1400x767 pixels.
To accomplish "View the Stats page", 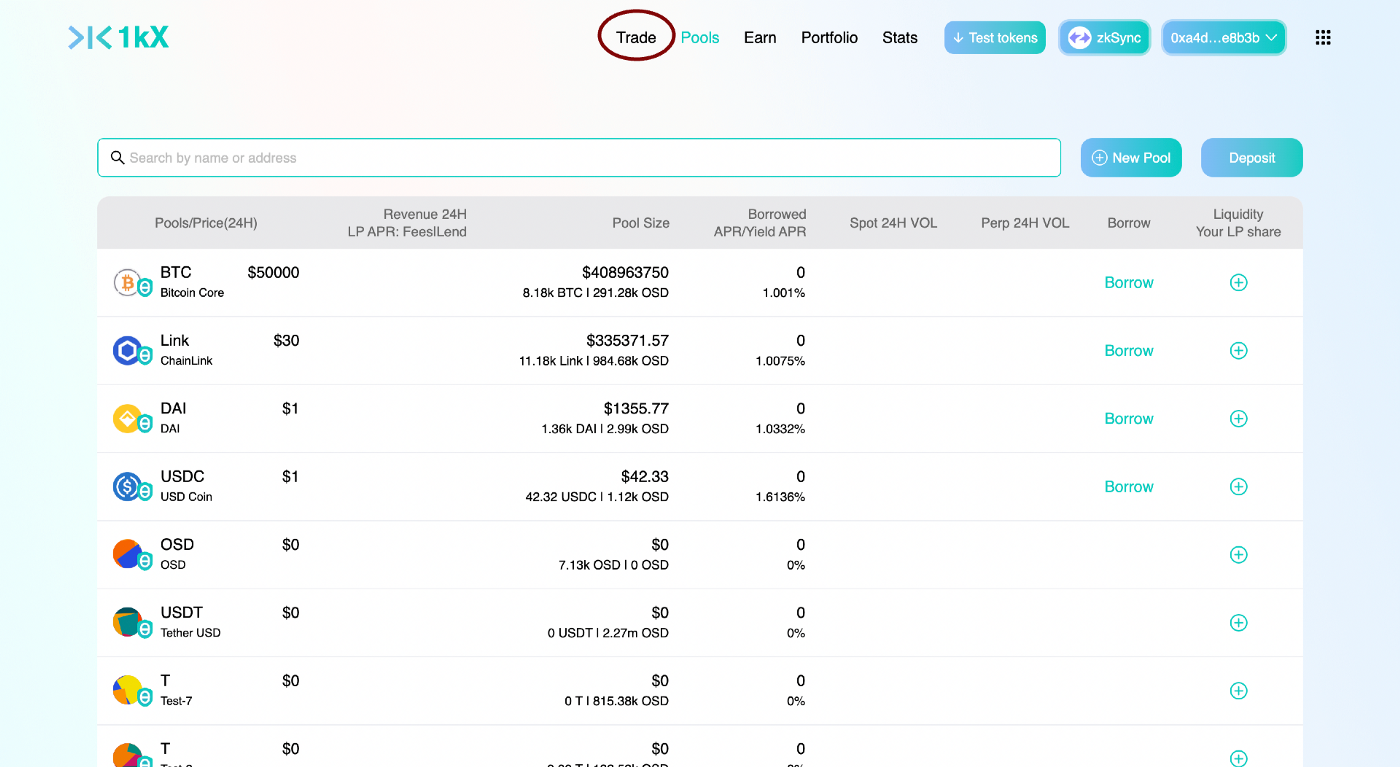I will (x=900, y=38).
